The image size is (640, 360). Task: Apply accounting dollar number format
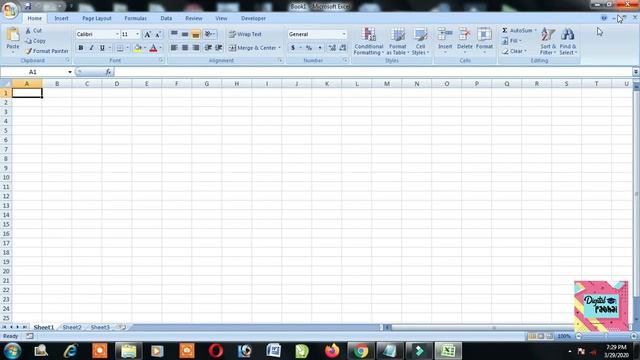(293, 48)
